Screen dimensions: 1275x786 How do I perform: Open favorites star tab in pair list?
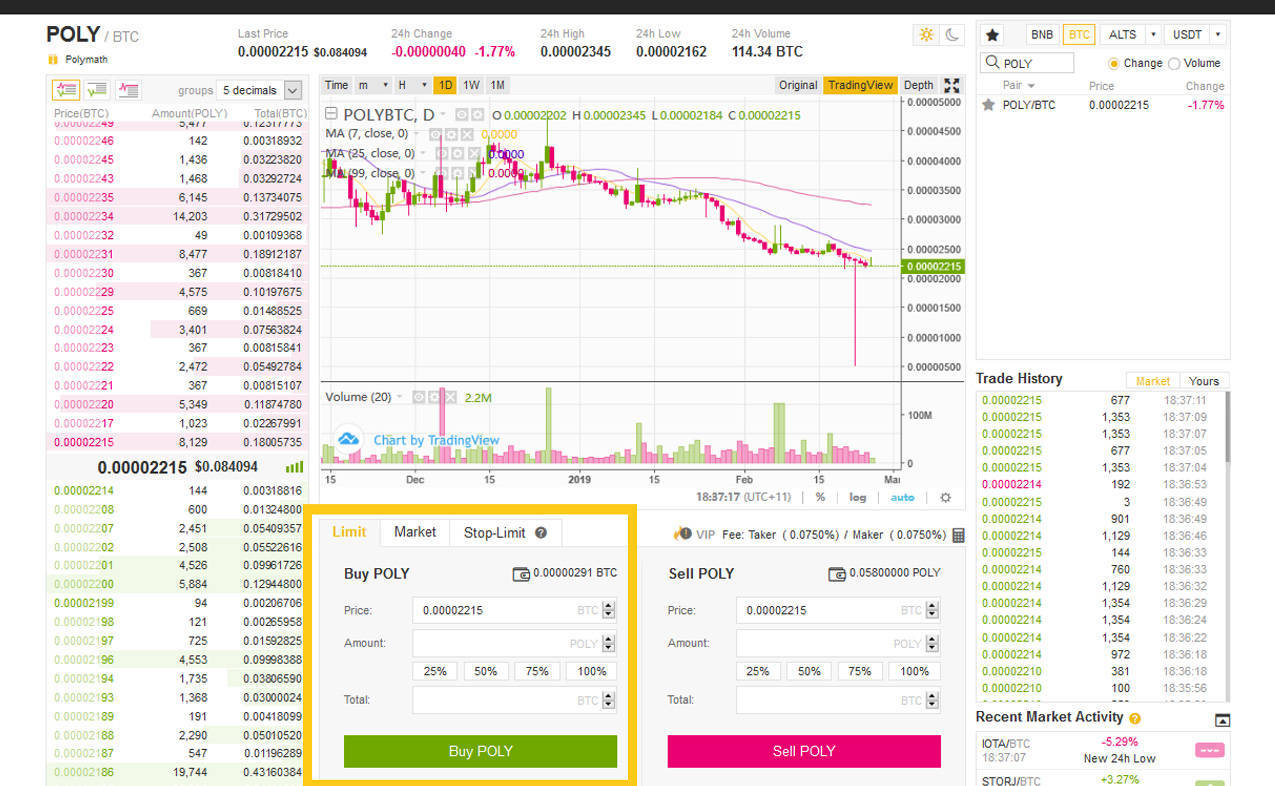coord(993,34)
